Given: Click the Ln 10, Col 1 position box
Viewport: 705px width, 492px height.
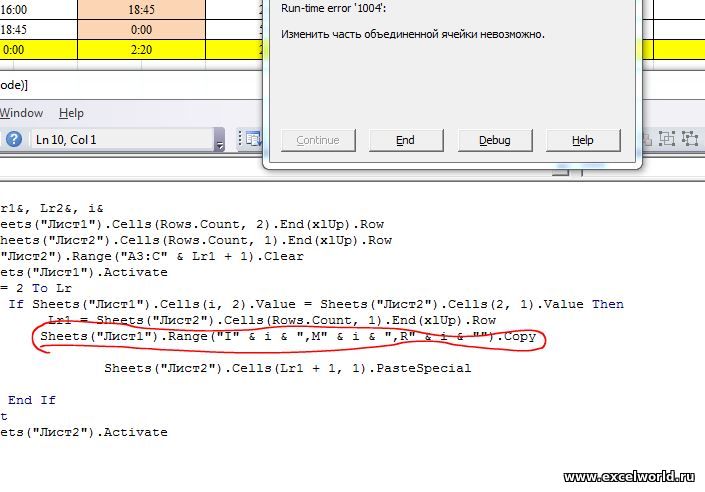Looking at the screenshot, I should click(120, 140).
